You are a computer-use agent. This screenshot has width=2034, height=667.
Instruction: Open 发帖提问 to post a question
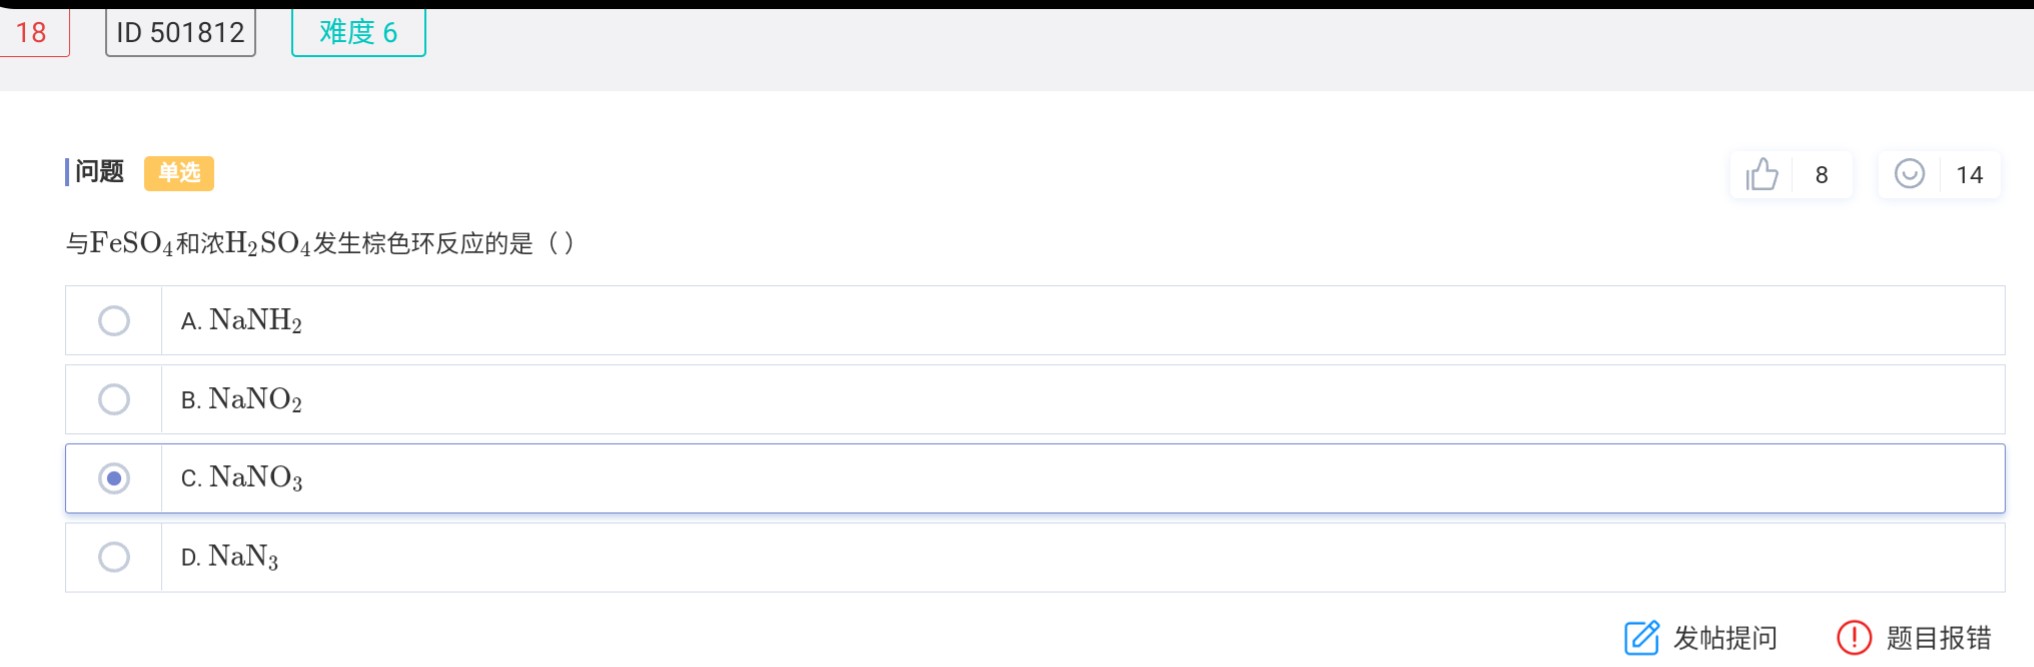1725,637
